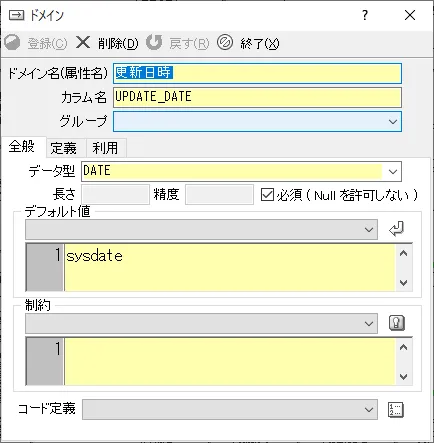This screenshot has height=443, width=434.
Task: Close the ドメイン dialog window
Action: click(x=410, y=15)
